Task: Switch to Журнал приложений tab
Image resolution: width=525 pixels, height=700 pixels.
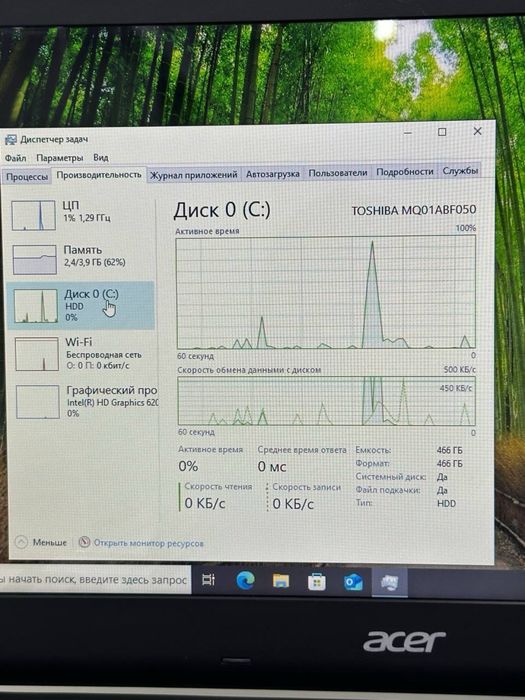Action: (193, 175)
